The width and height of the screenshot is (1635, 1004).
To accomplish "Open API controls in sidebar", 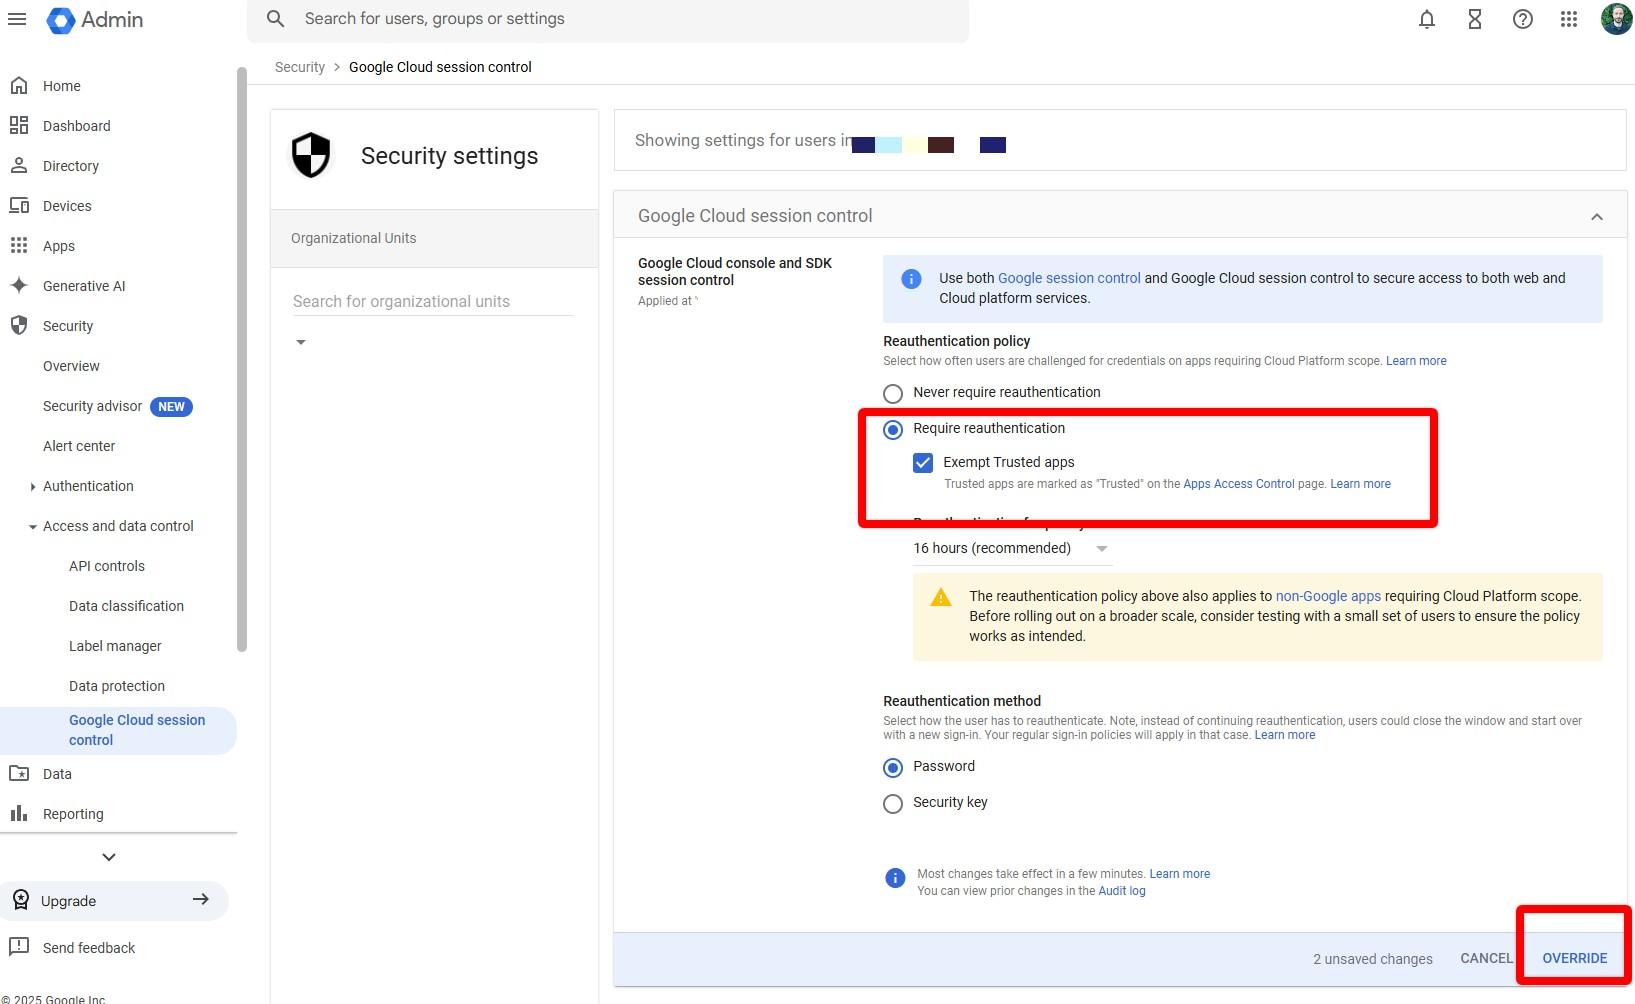I will 107,566.
